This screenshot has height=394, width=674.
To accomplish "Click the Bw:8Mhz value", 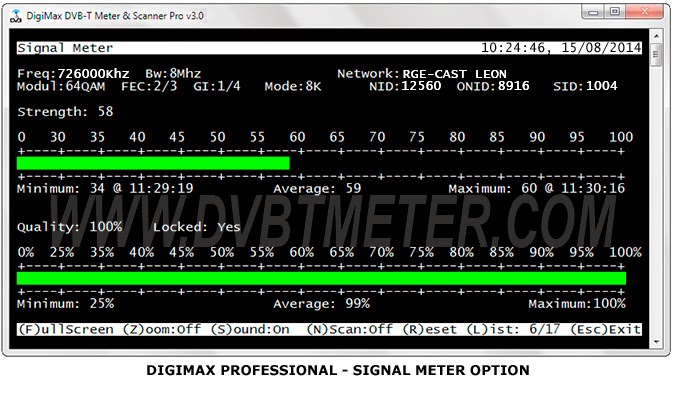I will [173, 73].
